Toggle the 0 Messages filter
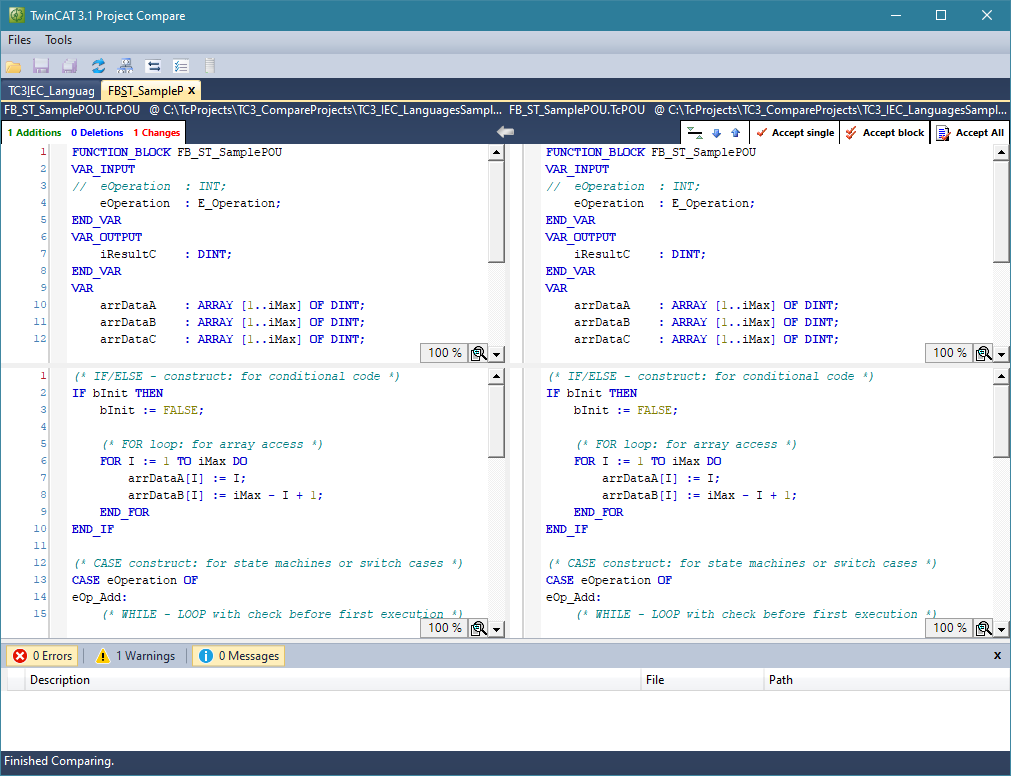 coord(239,656)
